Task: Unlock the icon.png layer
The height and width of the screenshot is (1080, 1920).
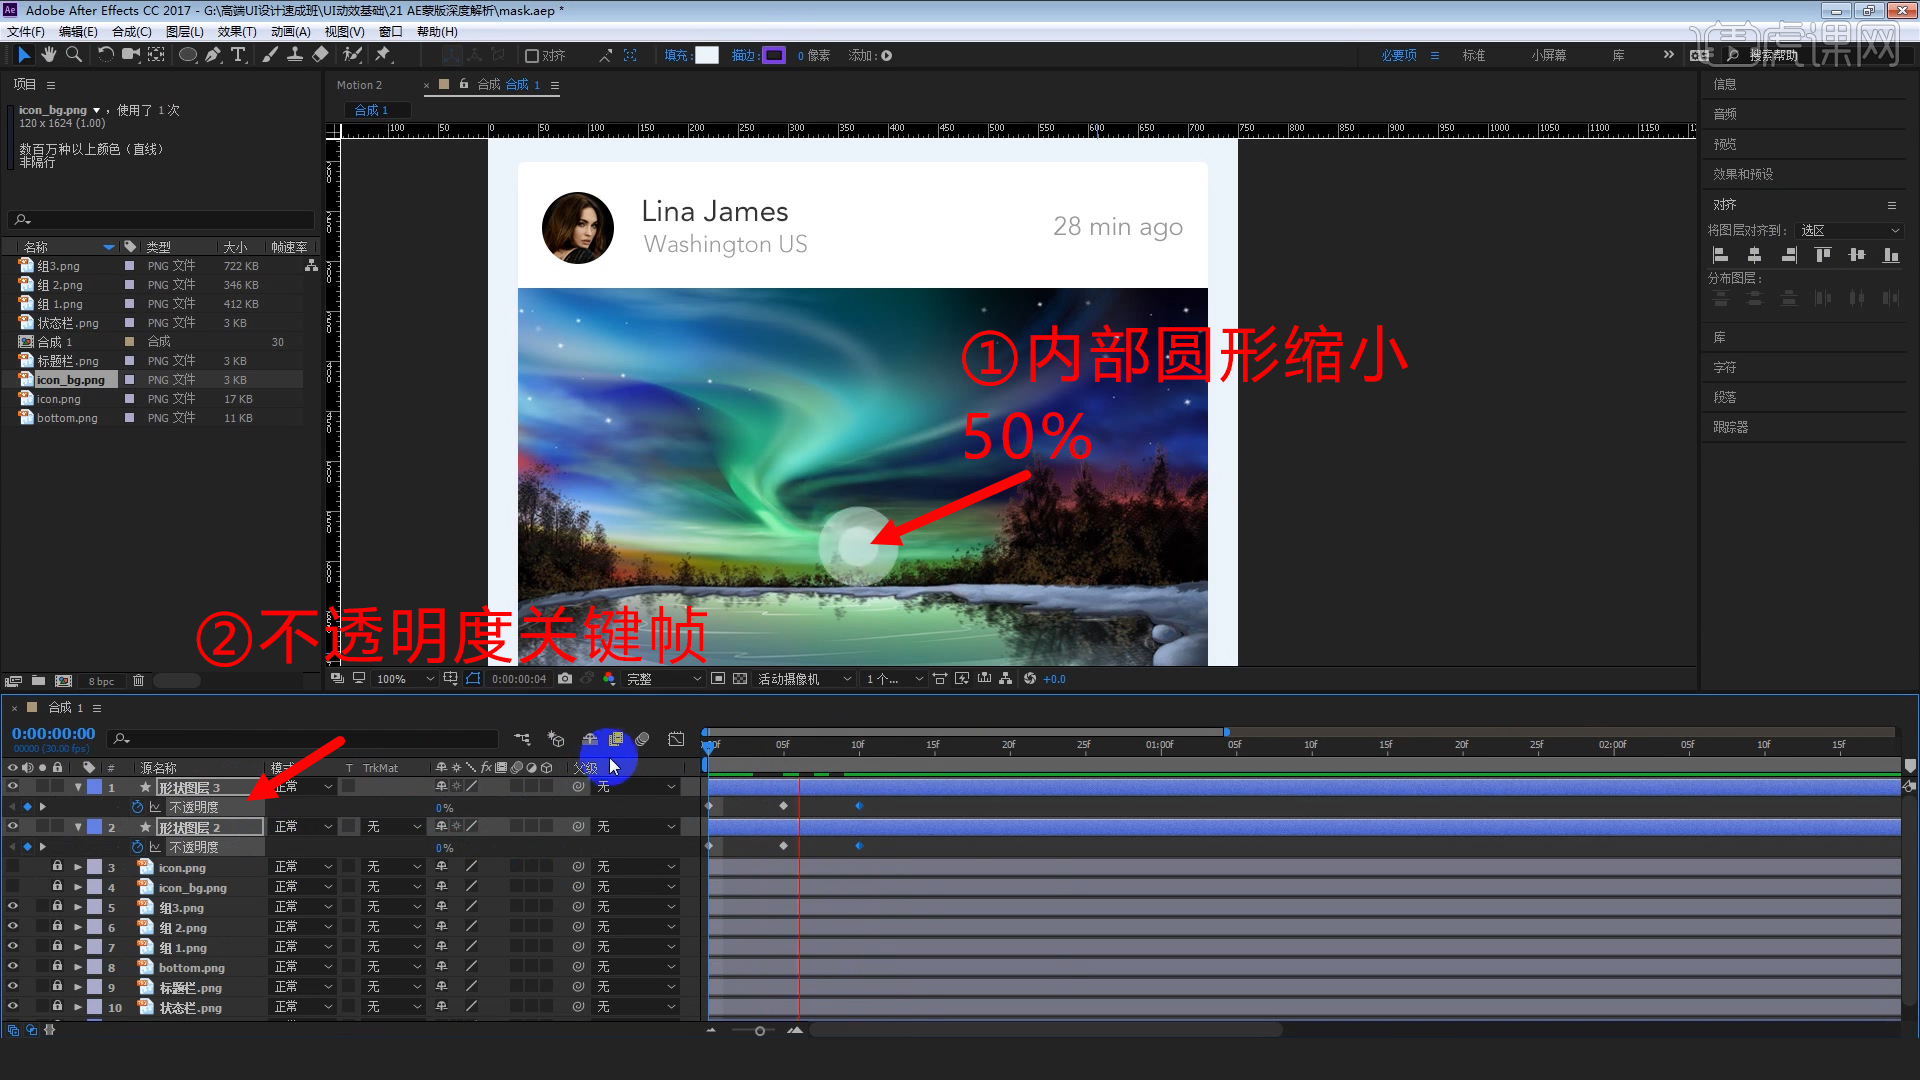Action: (57, 867)
